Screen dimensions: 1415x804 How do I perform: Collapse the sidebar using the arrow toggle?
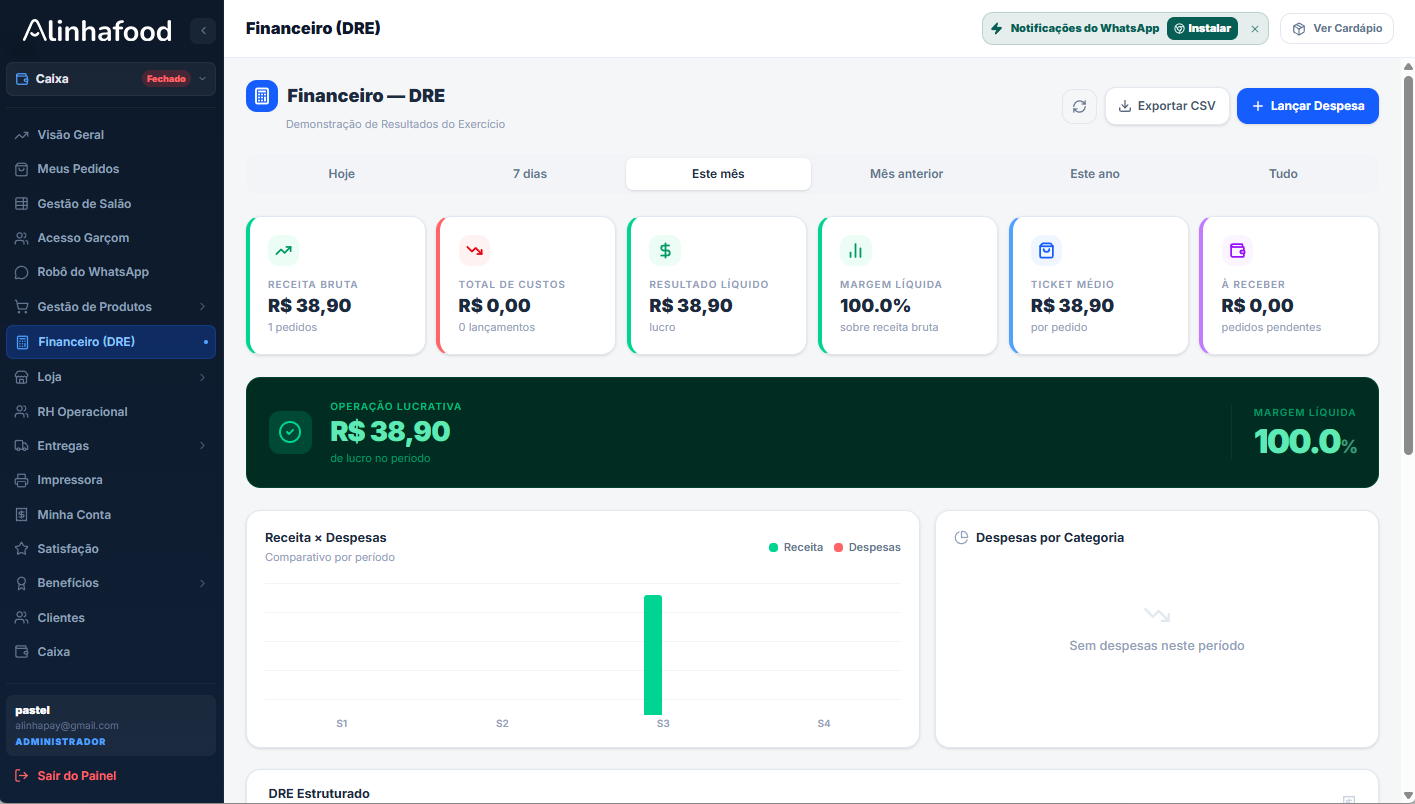pos(203,30)
